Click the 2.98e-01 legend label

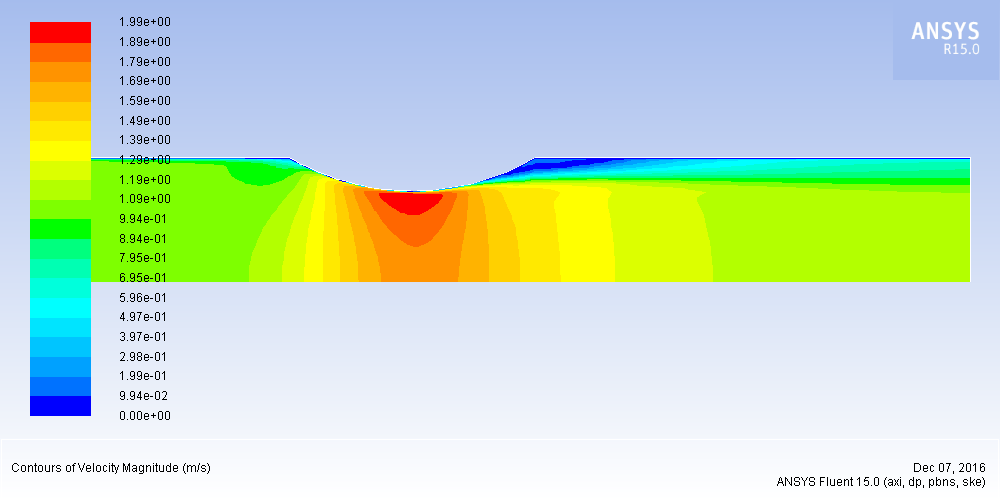coord(145,356)
